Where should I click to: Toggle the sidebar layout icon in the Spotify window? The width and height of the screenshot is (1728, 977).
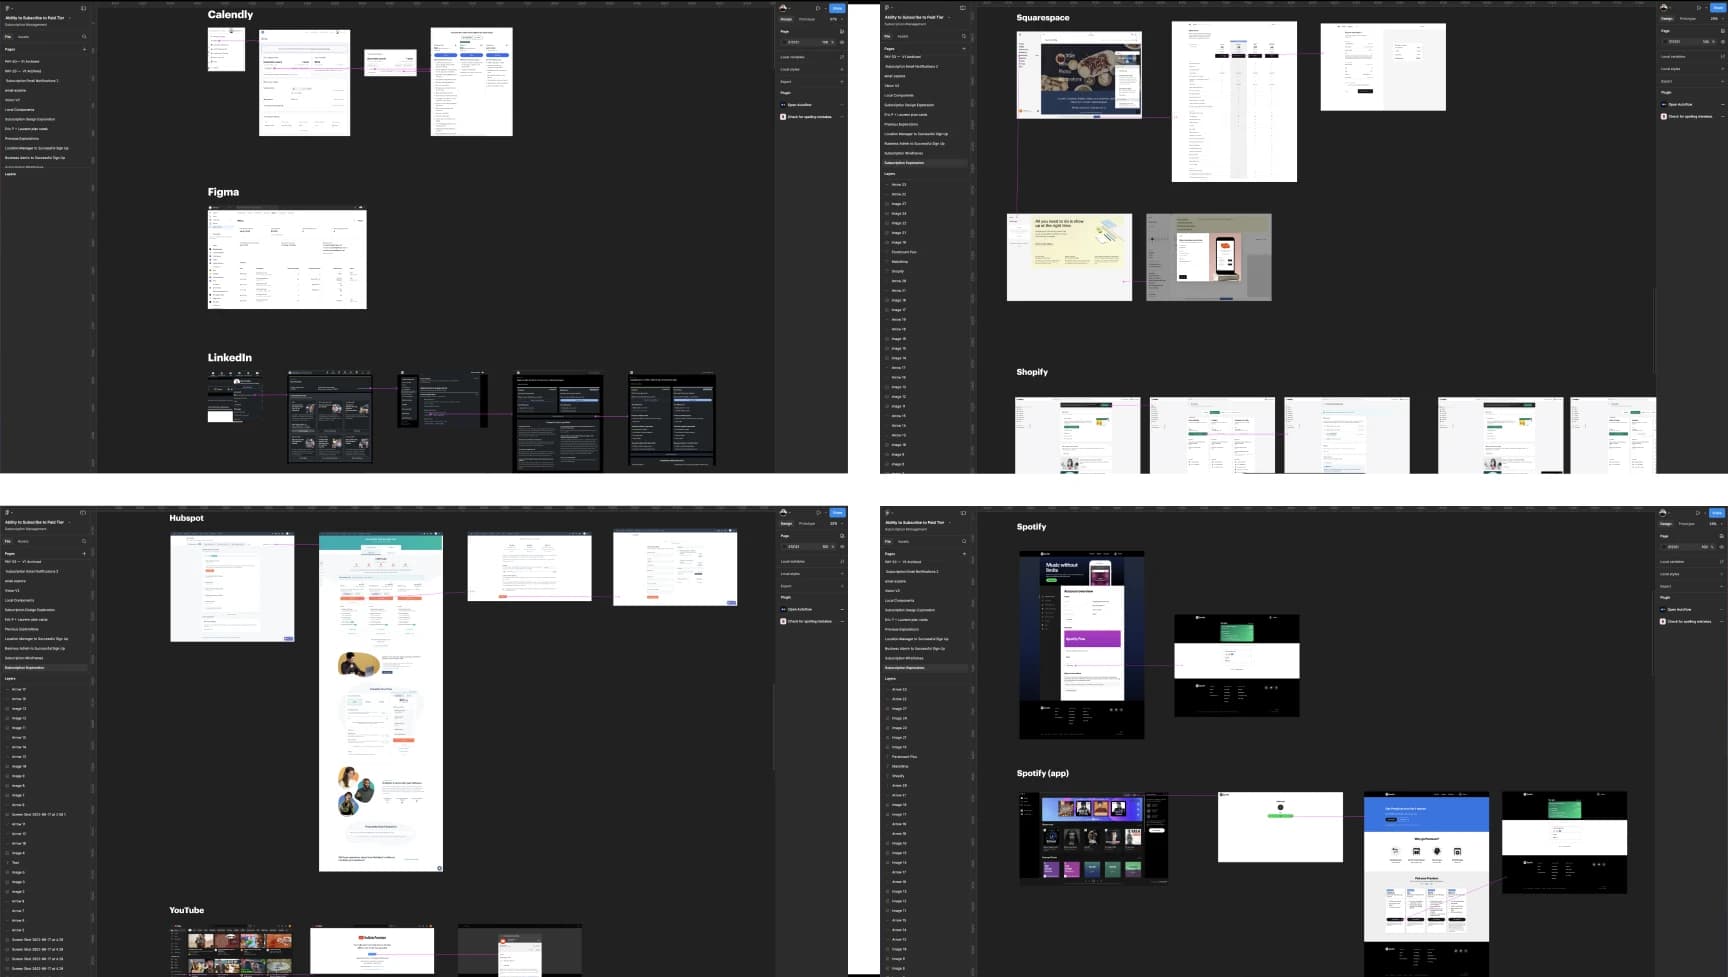[x=963, y=513]
